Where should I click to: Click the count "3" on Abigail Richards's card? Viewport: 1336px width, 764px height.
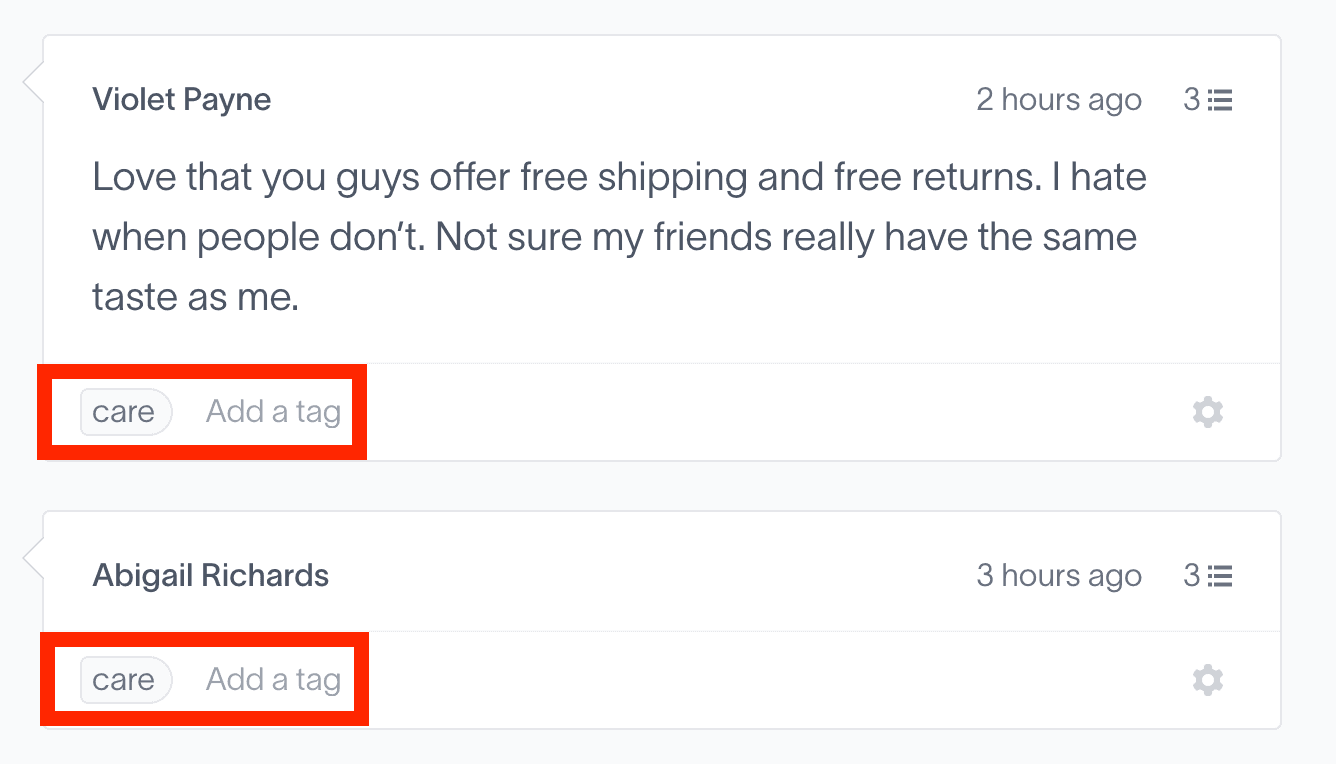coord(1192,576)
